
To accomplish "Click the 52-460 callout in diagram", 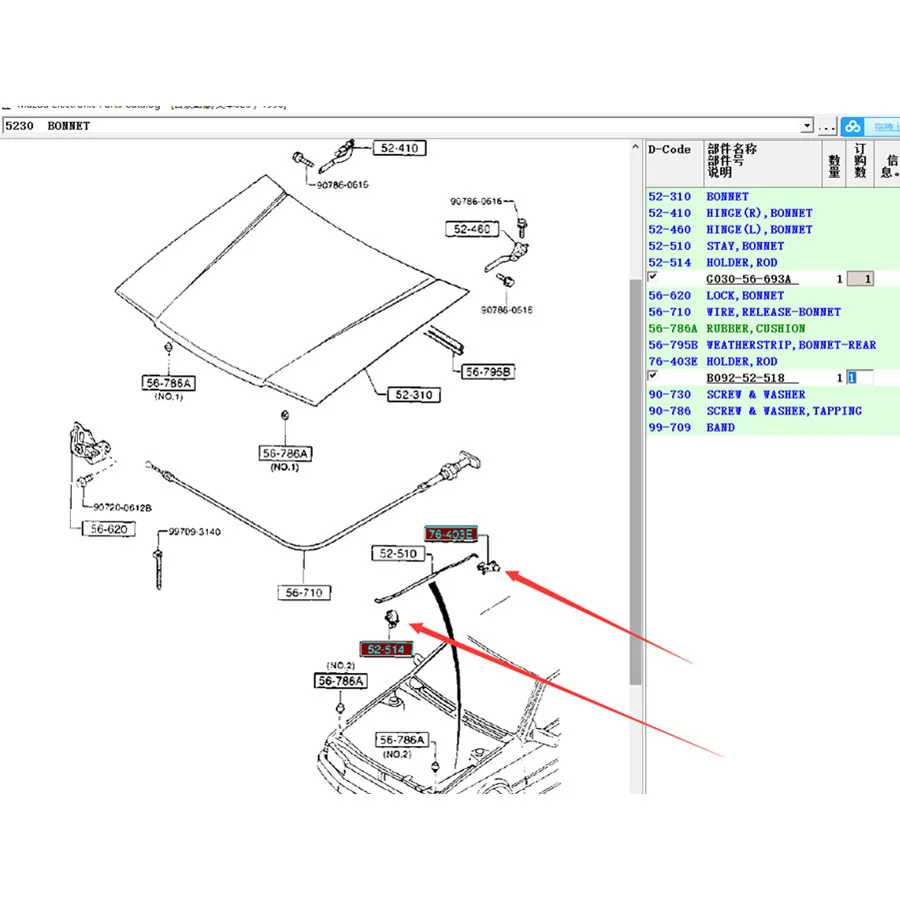I will pos(472,229).
